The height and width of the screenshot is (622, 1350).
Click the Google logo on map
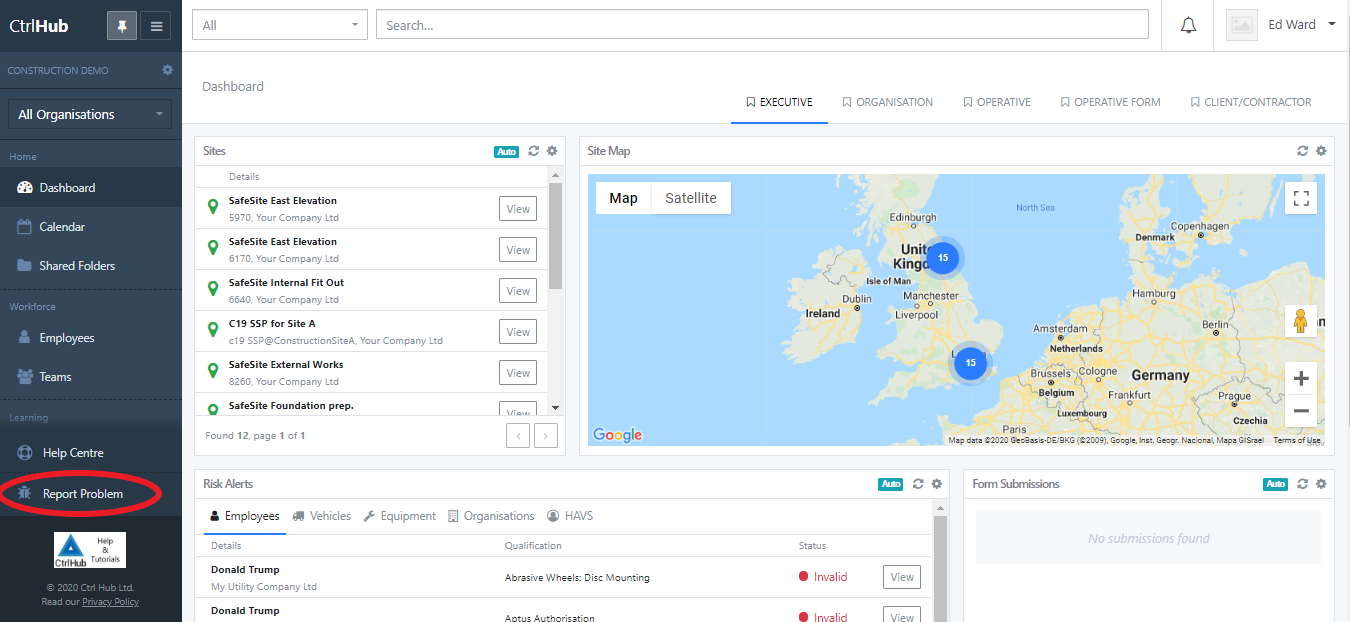click(x=618, y=435)
